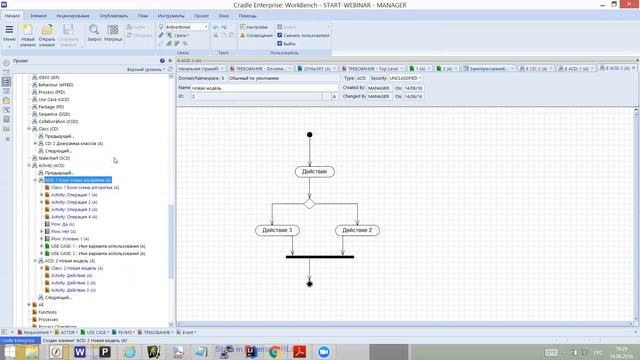Viewport: 640px width, 360px height.
Task: Collapse the Class (CD) tree node
Action: [x=29, y=129]
